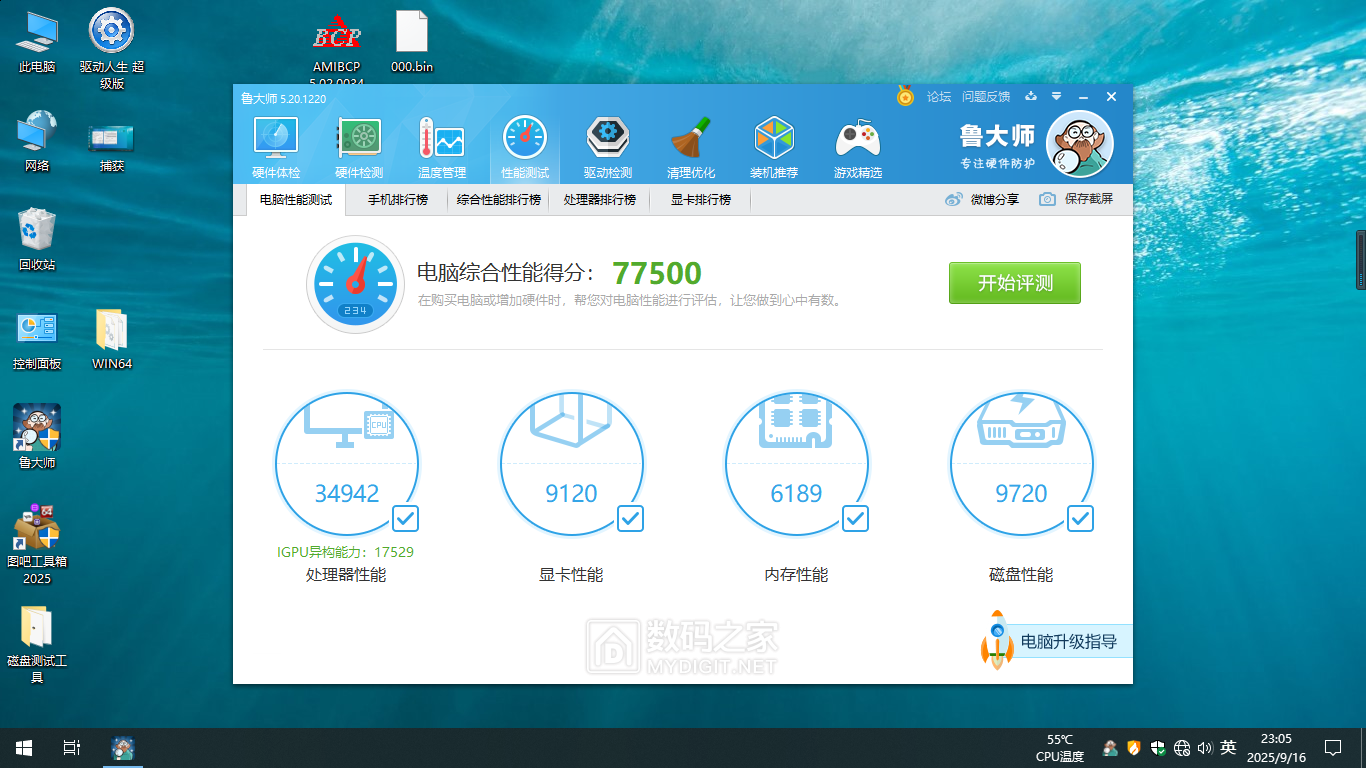
Task: Select the 此电脑 desktop icon
Action: (x=37, y=42)
